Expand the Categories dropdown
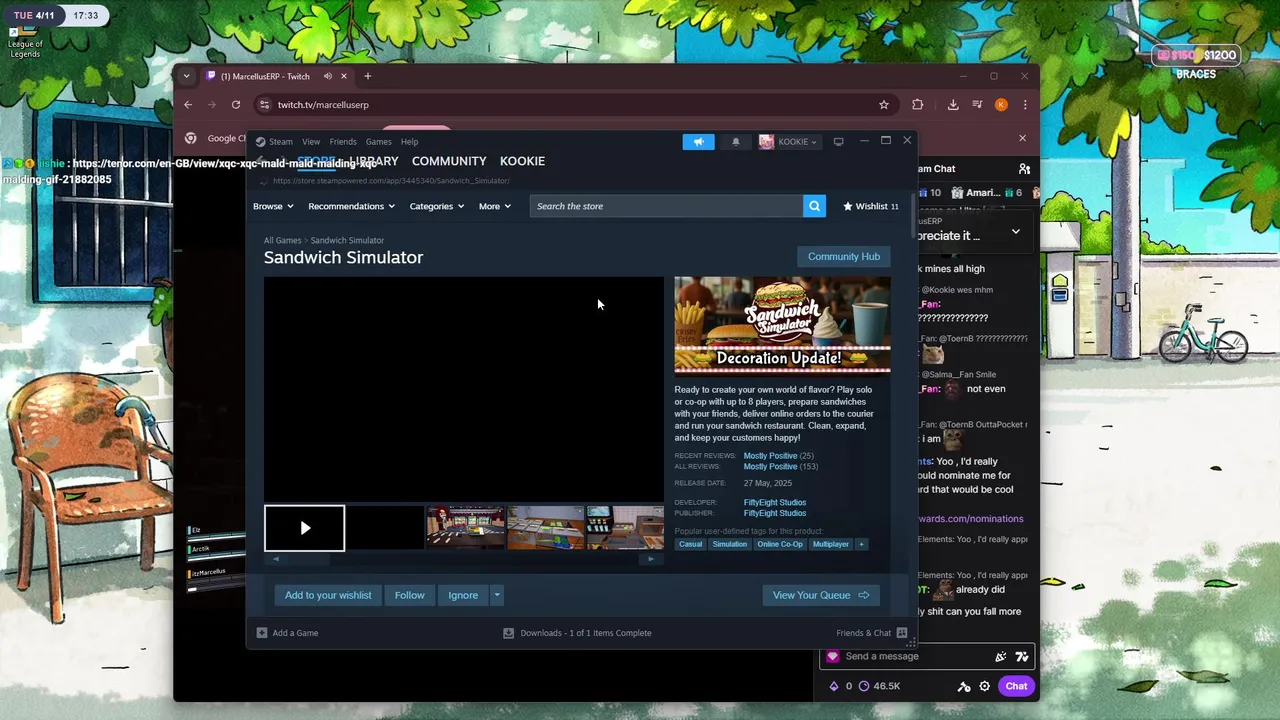This screenshot has height=720, width=1280. click(x=436, y=206)
